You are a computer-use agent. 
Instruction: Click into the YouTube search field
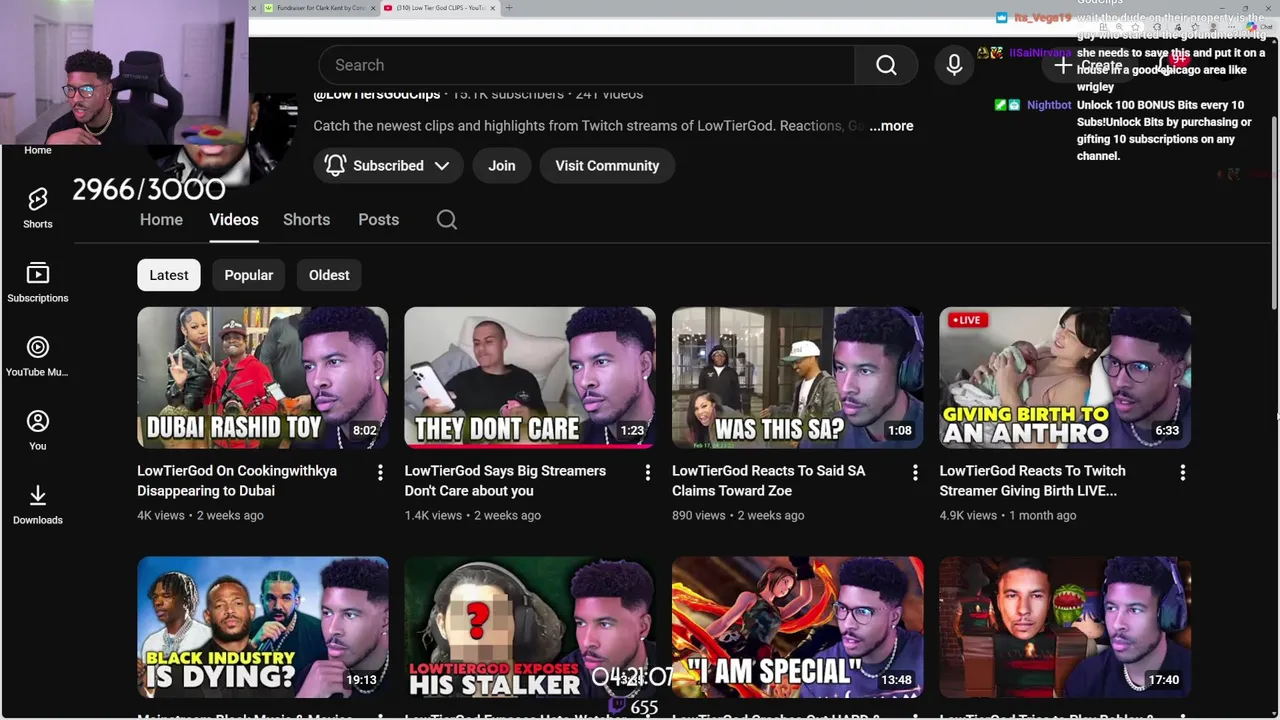586,65
